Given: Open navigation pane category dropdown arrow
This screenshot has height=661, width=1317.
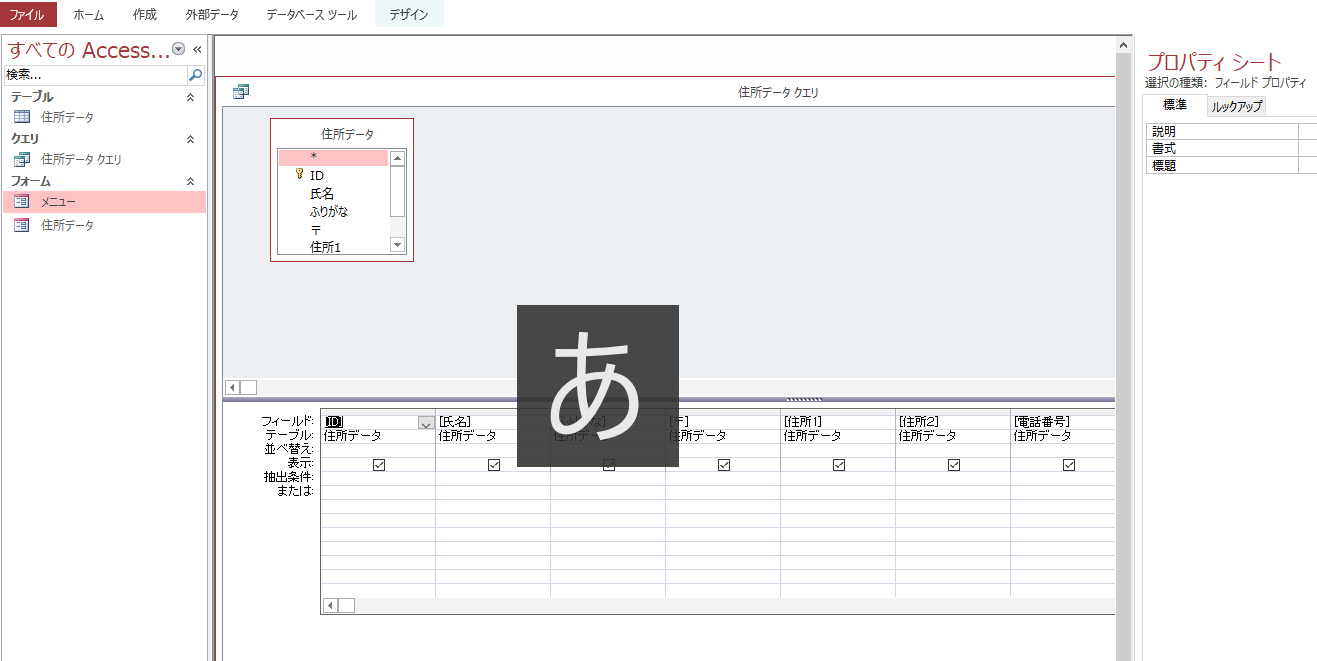Looking at the screenshot, I should tap(178, 49).
